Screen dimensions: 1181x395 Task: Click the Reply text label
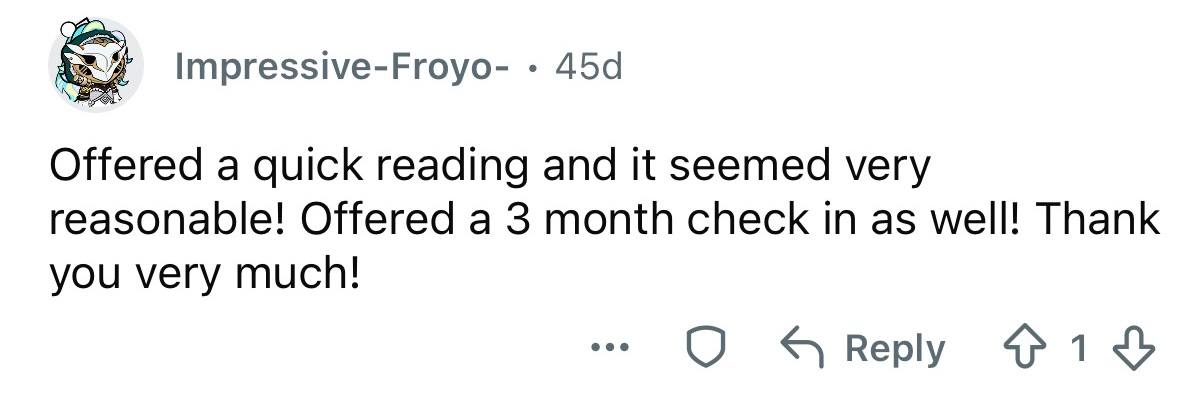(894, 349)
